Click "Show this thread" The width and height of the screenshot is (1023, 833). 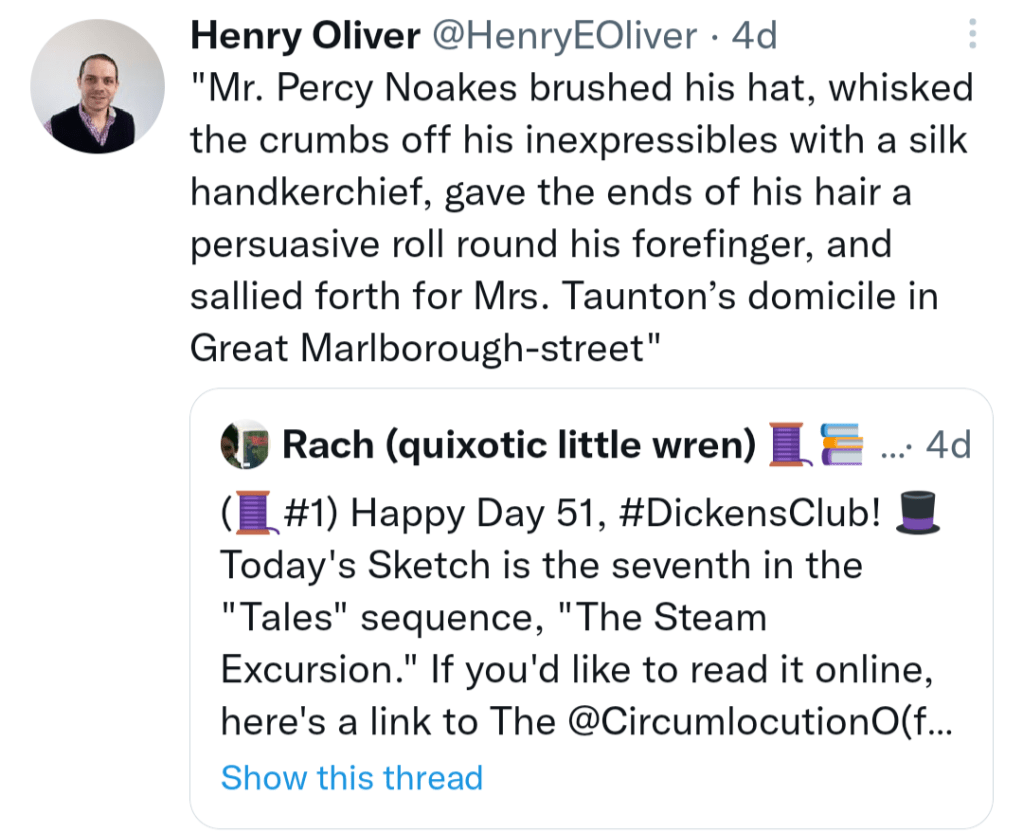tap(351, 777)
